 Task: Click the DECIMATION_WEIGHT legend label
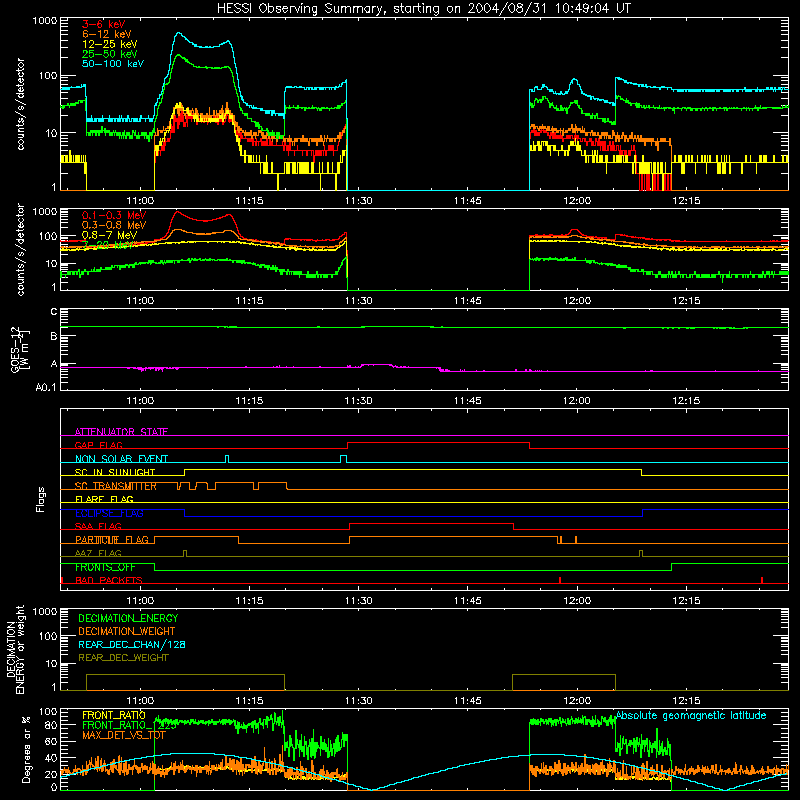127,631
